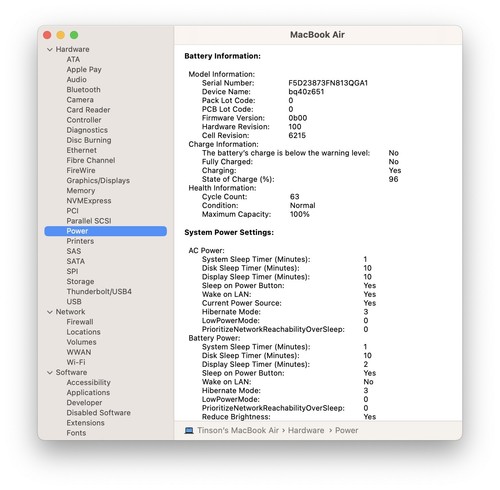Screen dimensions: 500x490
Task: Click the Cycle Count value 63
Action: [x=294, y=197]
